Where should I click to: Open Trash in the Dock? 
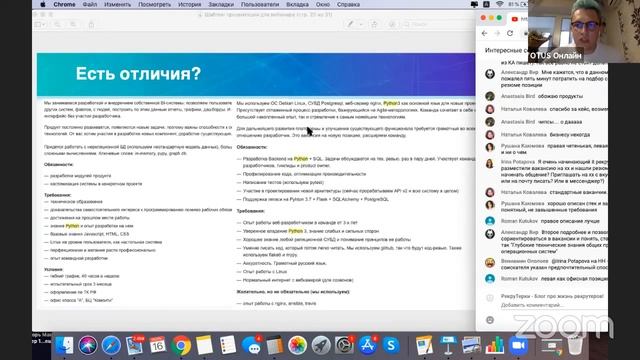575,345
